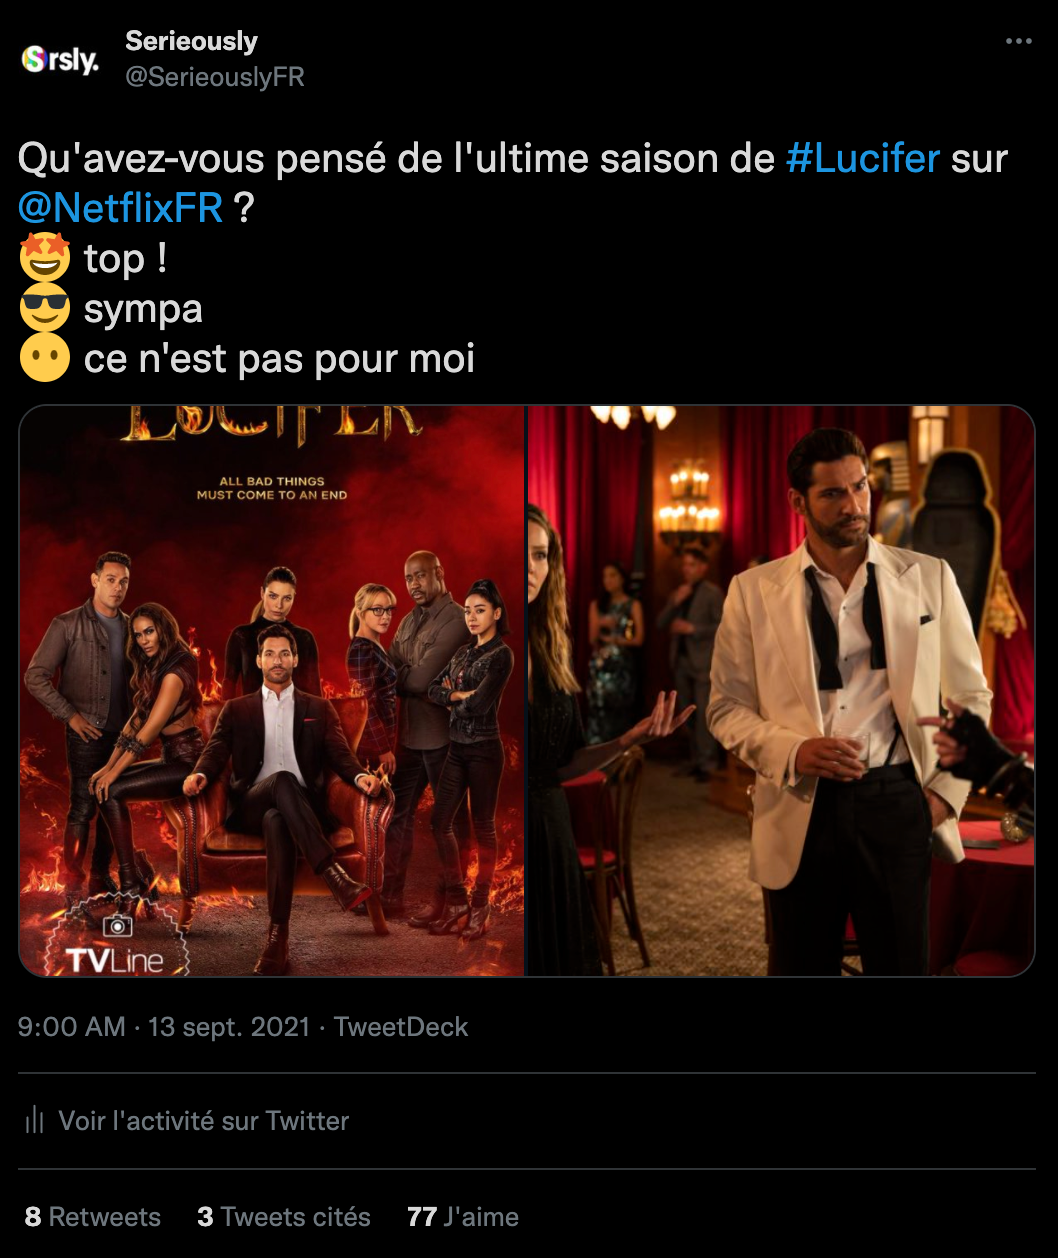
Task: Click the star-eyes emoji next to top
Action: pos(45,258)
